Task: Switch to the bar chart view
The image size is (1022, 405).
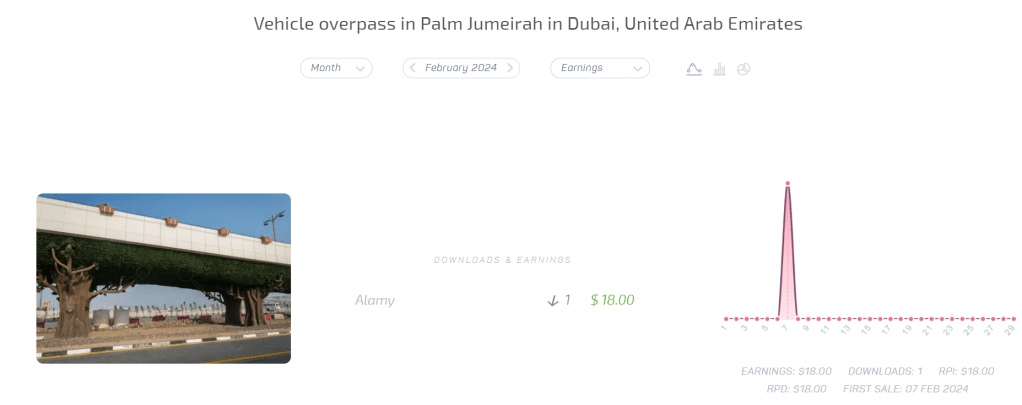Action: [x=719, y=69]
